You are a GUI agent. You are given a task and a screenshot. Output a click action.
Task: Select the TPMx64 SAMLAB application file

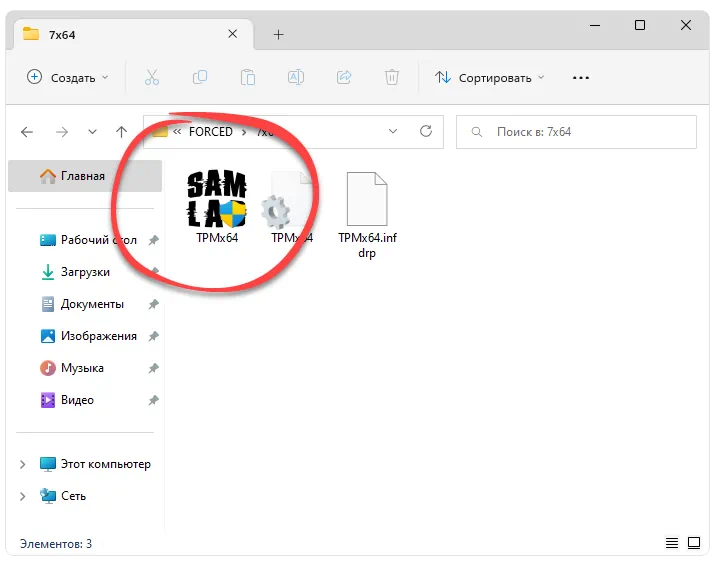(x=217, y=206)
